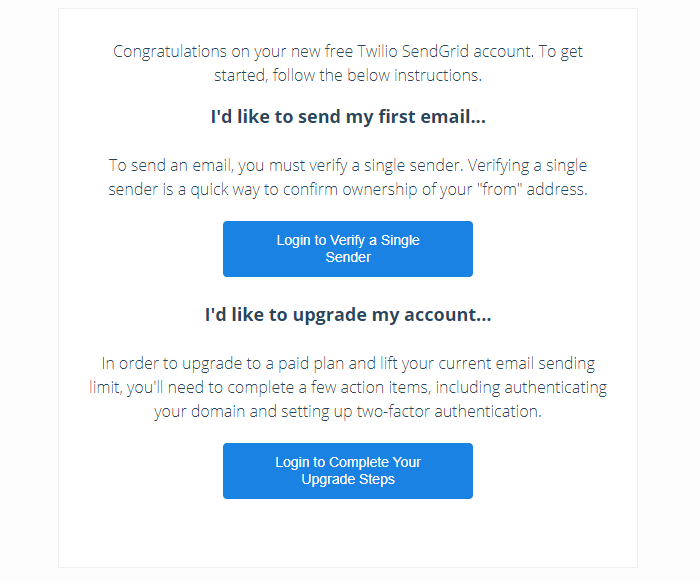Click the "I'd like to send my first email" heading

click(348, 117)
